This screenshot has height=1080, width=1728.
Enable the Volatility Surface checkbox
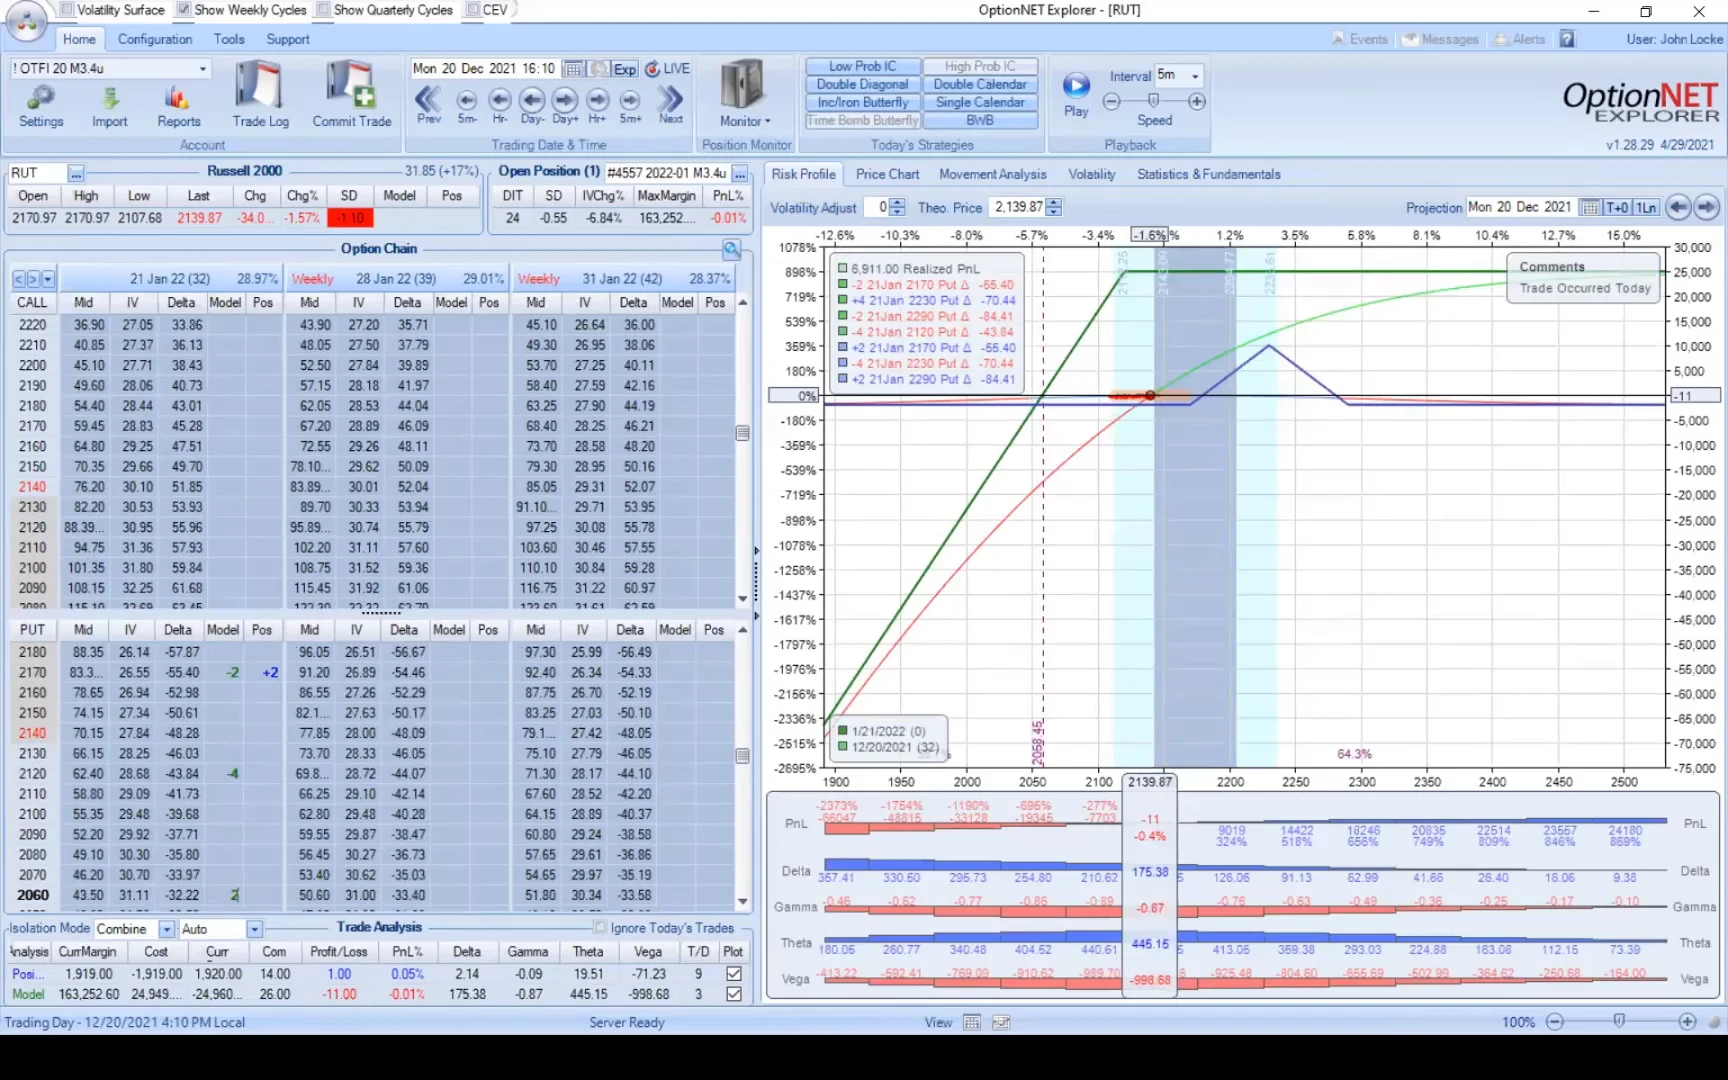pos(68,10)
